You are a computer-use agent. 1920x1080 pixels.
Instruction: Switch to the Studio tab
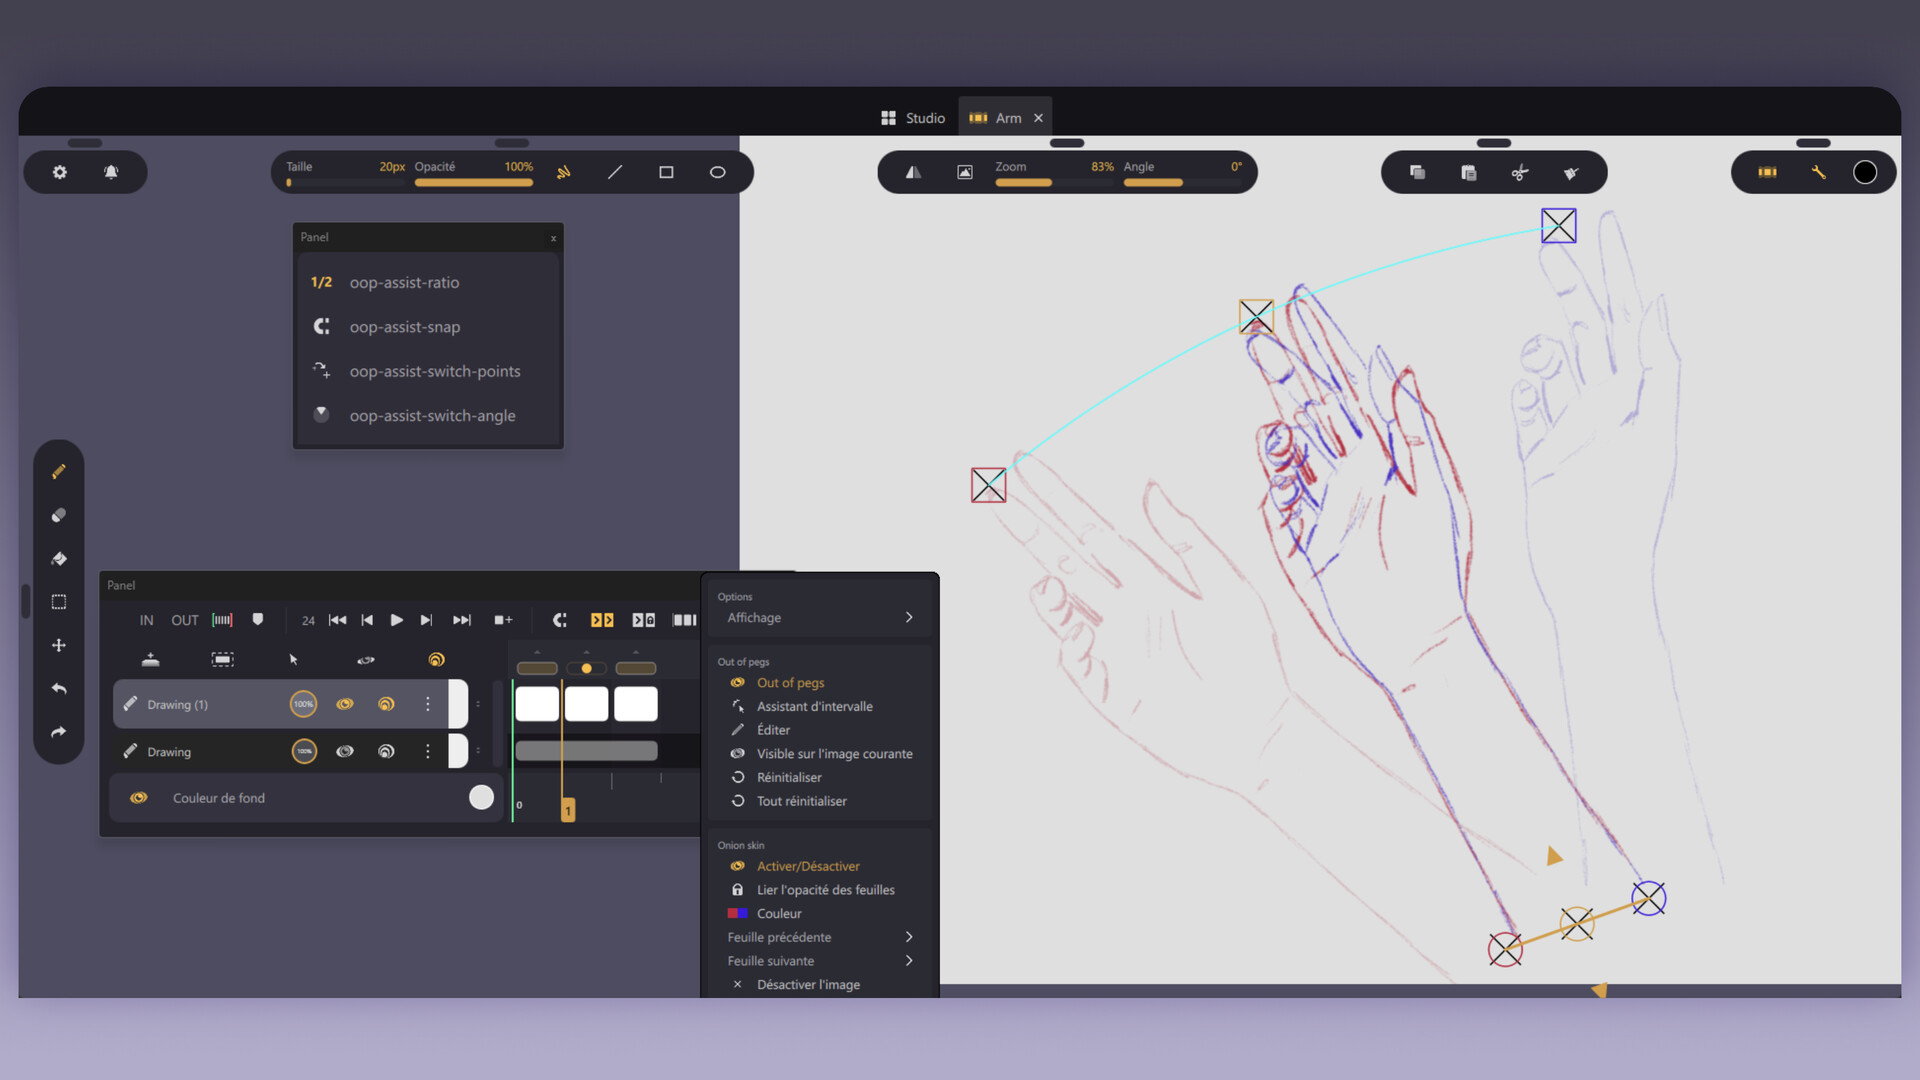coord(913,118)
